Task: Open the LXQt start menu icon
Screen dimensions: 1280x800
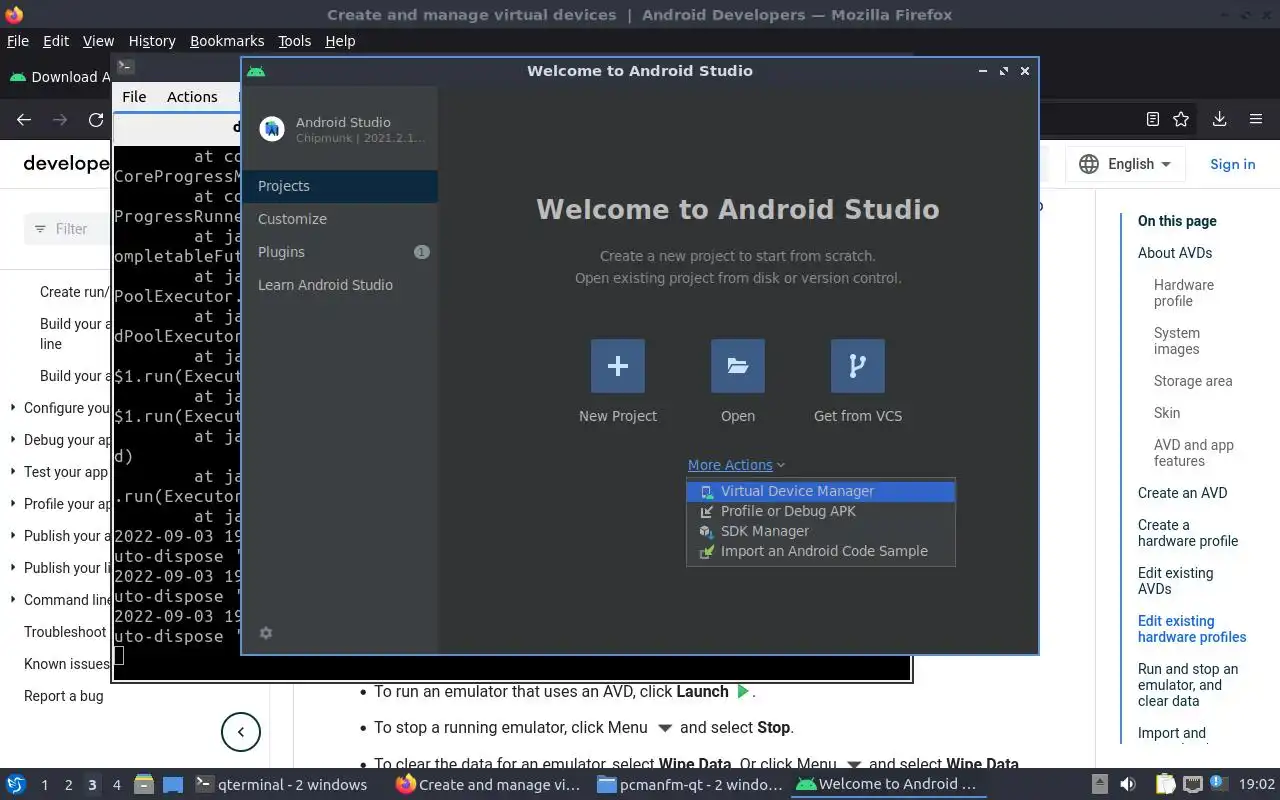Action: tap(16, 784)
